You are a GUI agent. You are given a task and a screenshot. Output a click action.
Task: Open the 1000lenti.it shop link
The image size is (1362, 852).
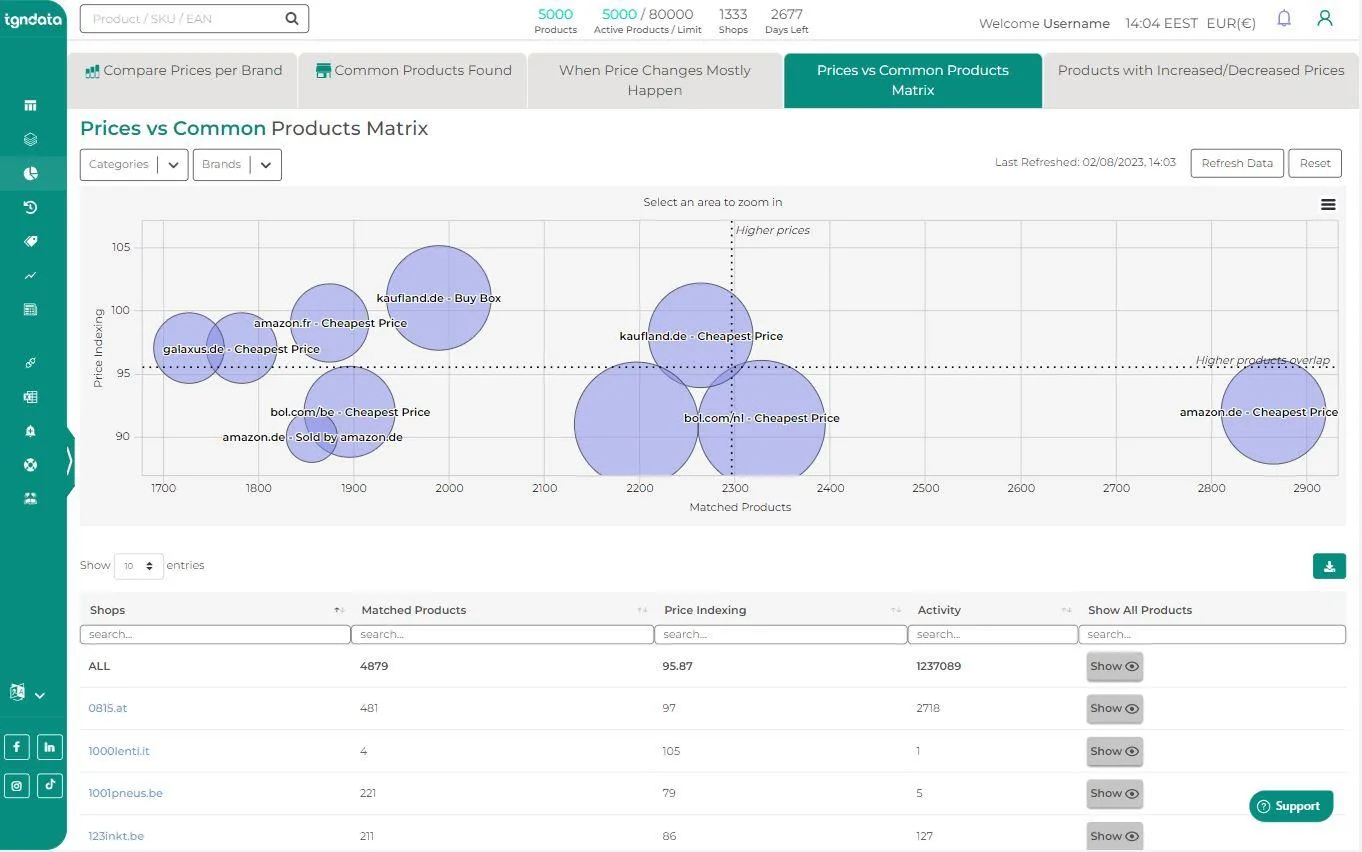point(119,751)
